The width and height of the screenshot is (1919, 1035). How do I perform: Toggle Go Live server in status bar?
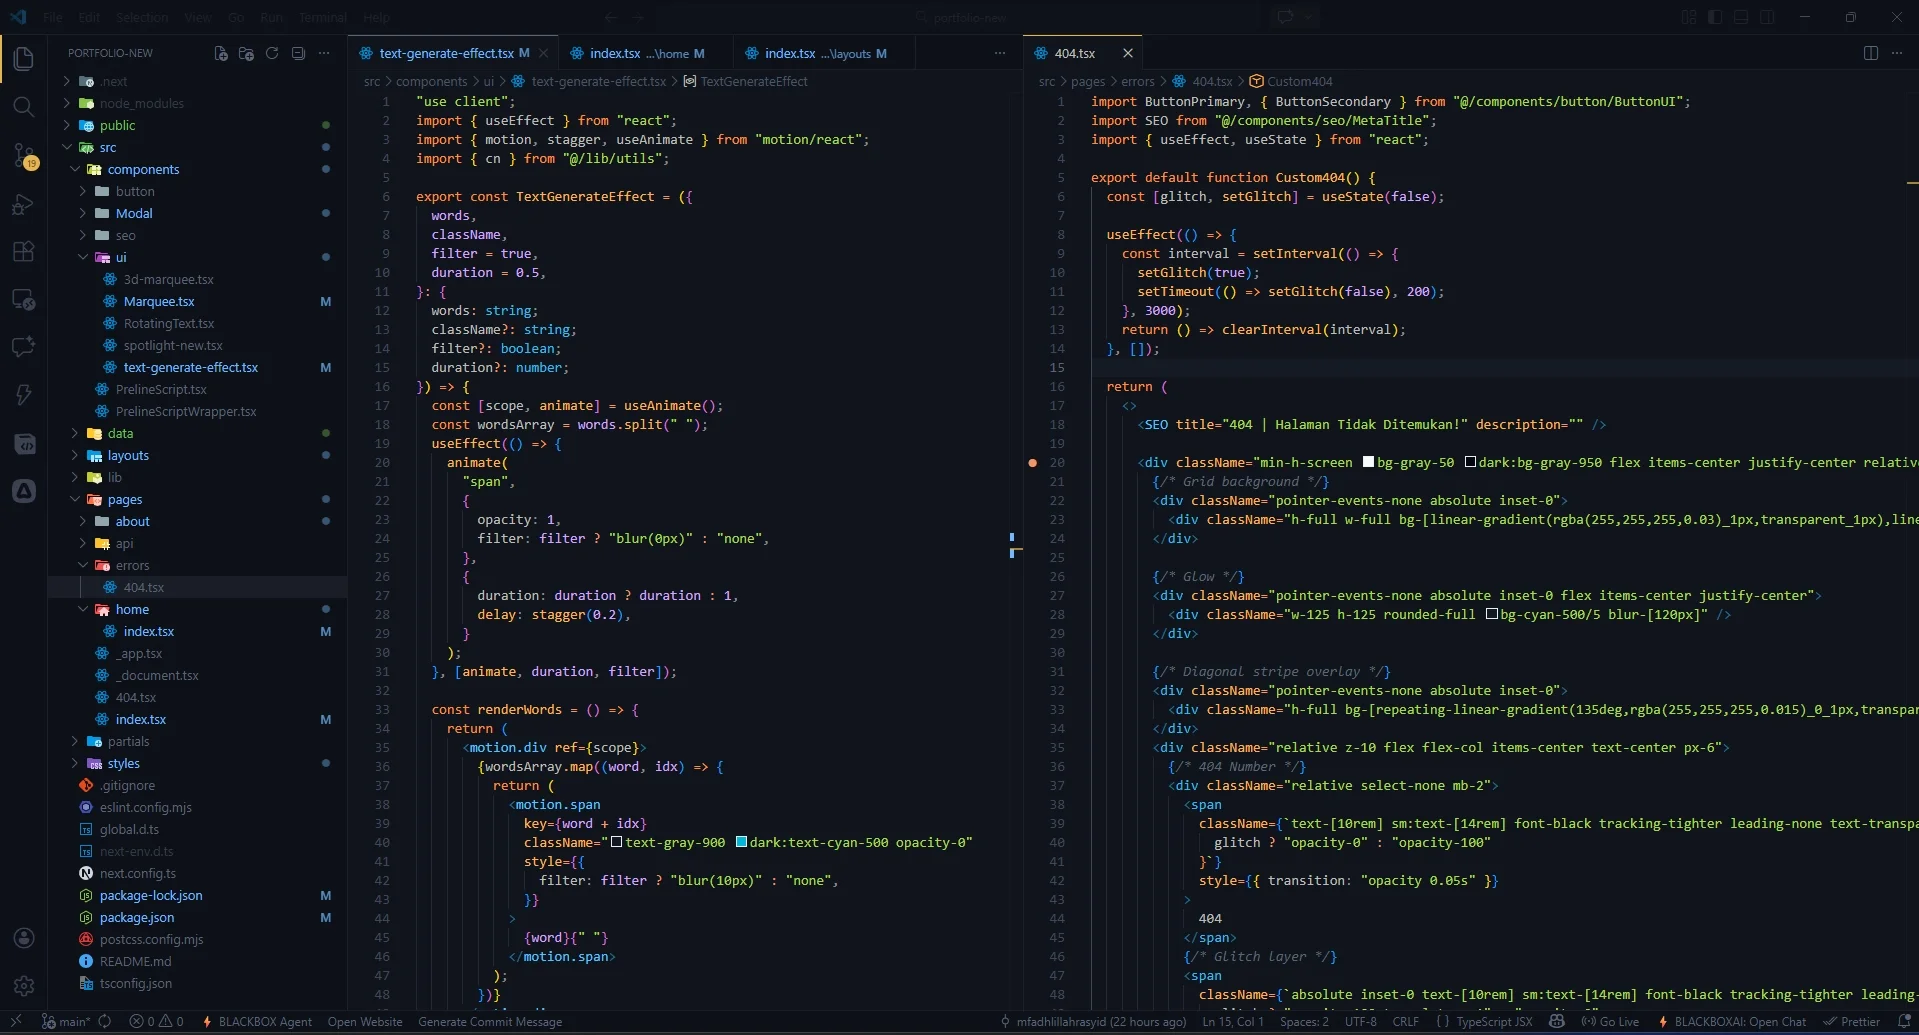point(1610,1022)
